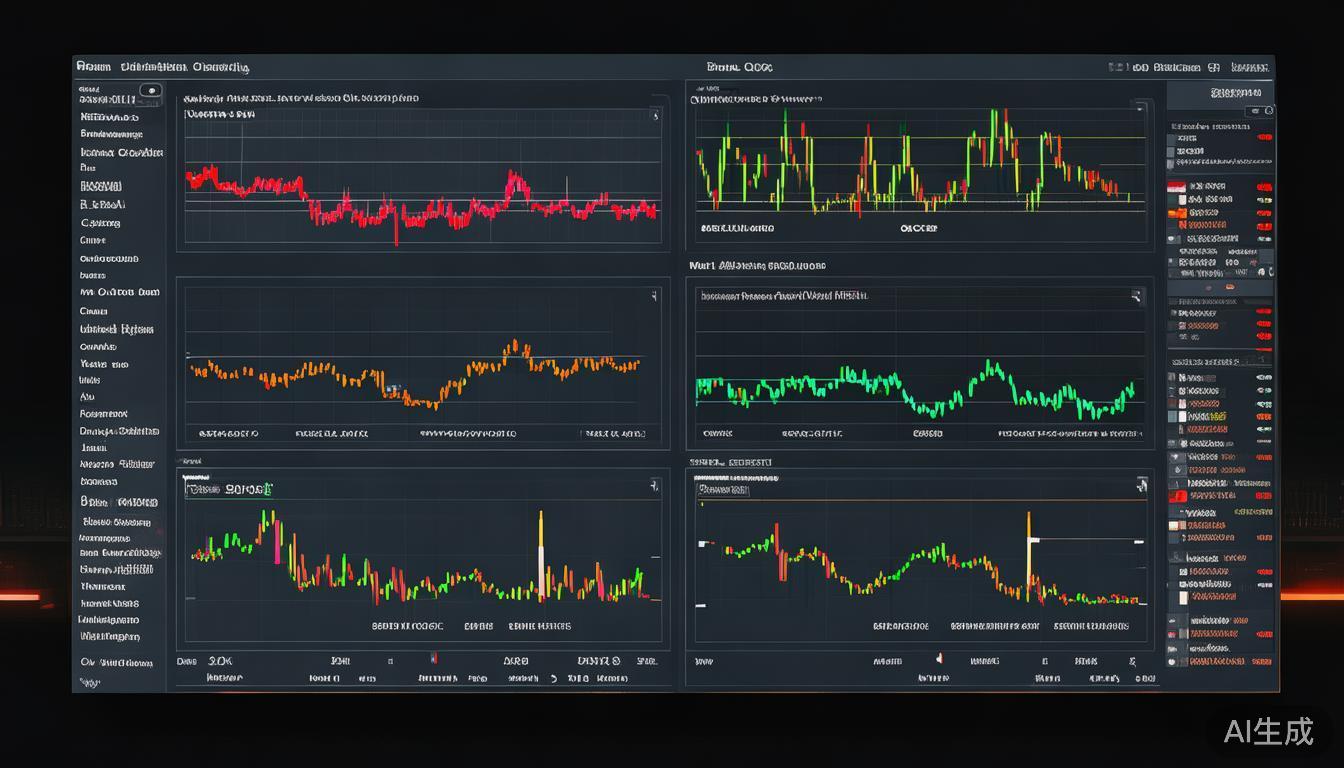
Task: Click the bottom-right chart's top-right corner icon
Action: click(x=1141, y=486)
